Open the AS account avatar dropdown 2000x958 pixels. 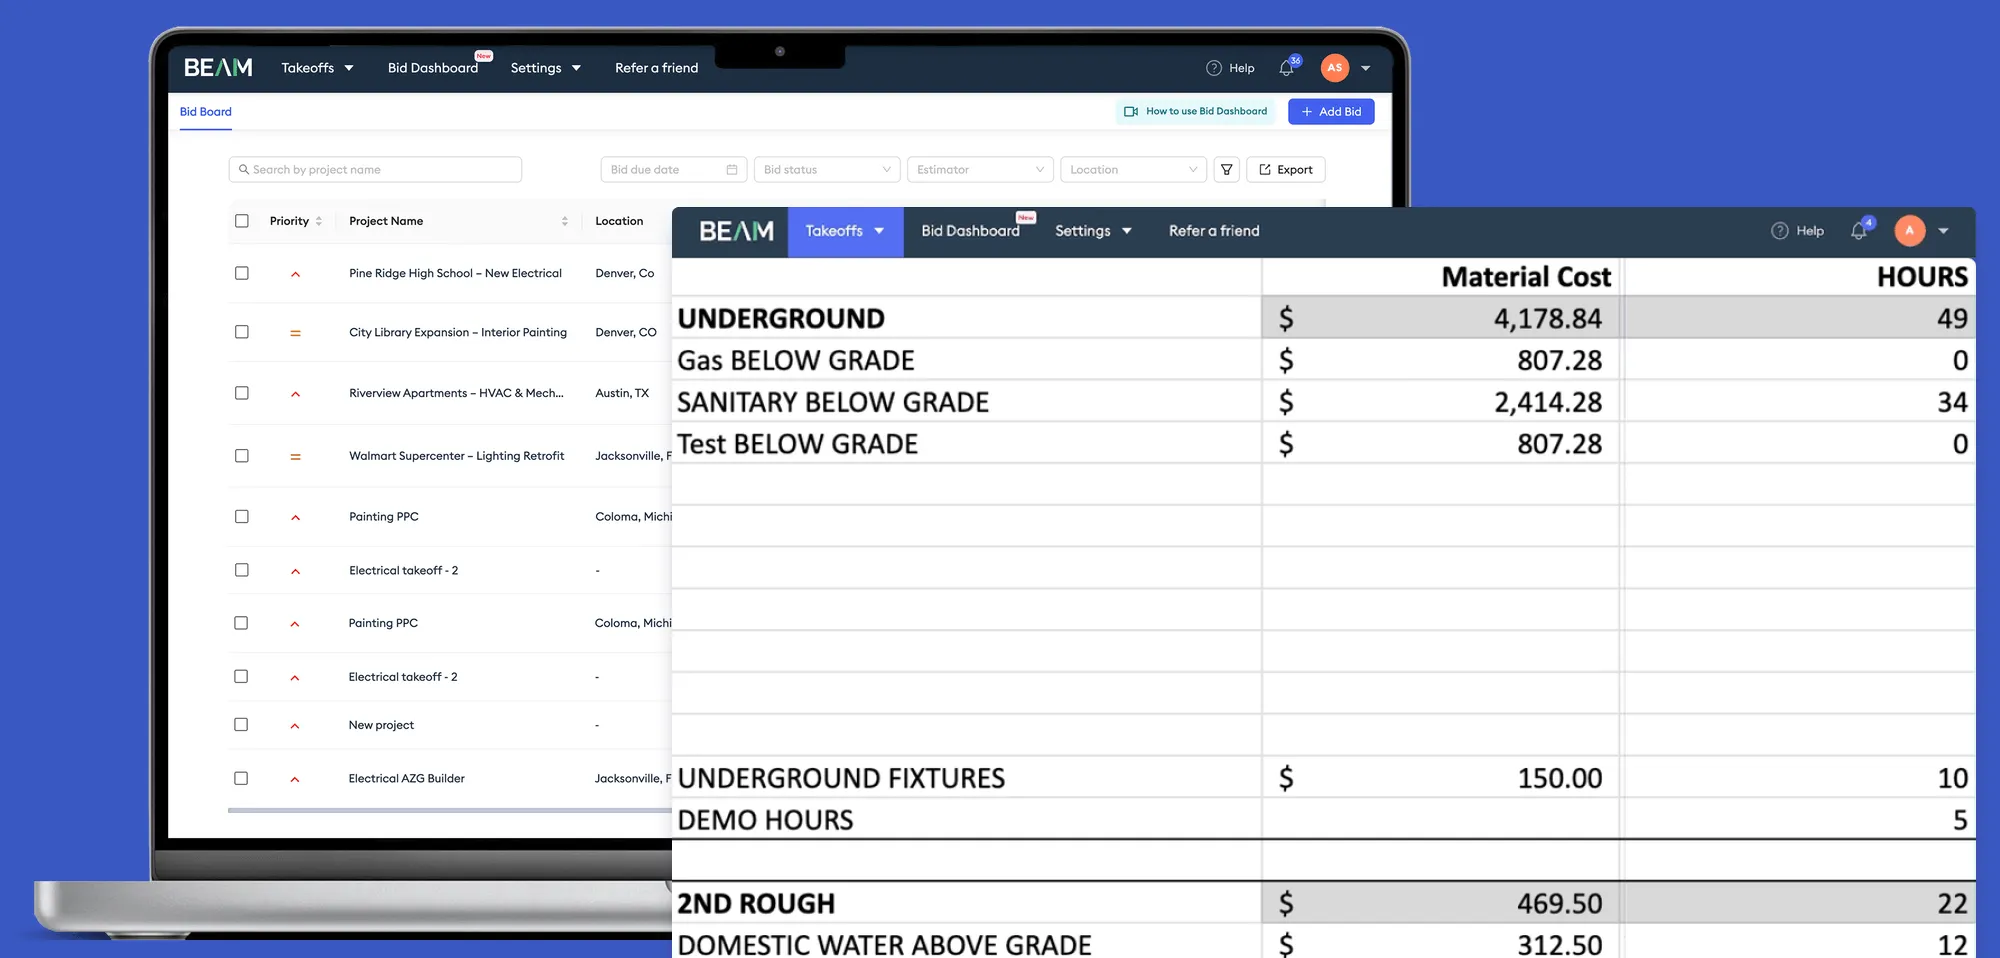(x=1334, y=67)
